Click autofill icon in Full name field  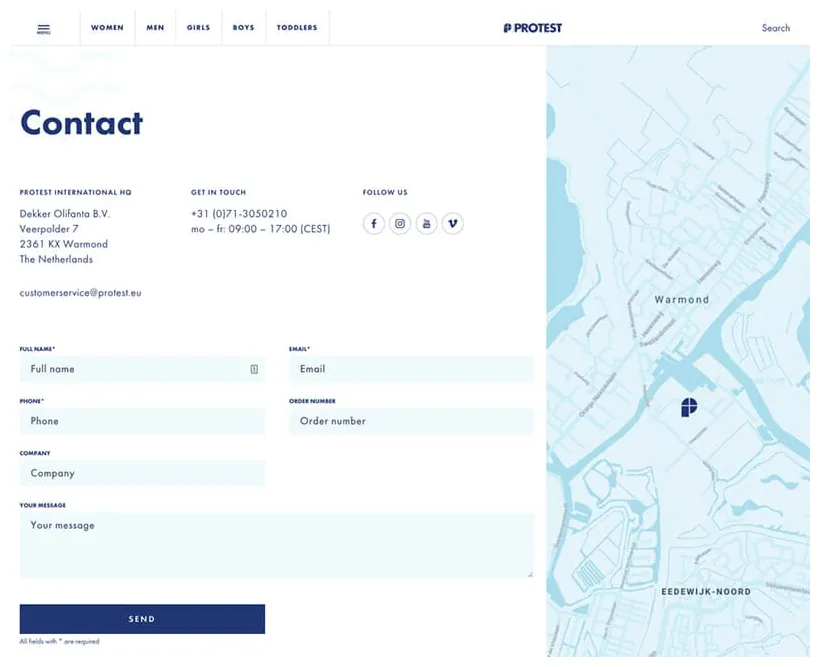point(254,369)
